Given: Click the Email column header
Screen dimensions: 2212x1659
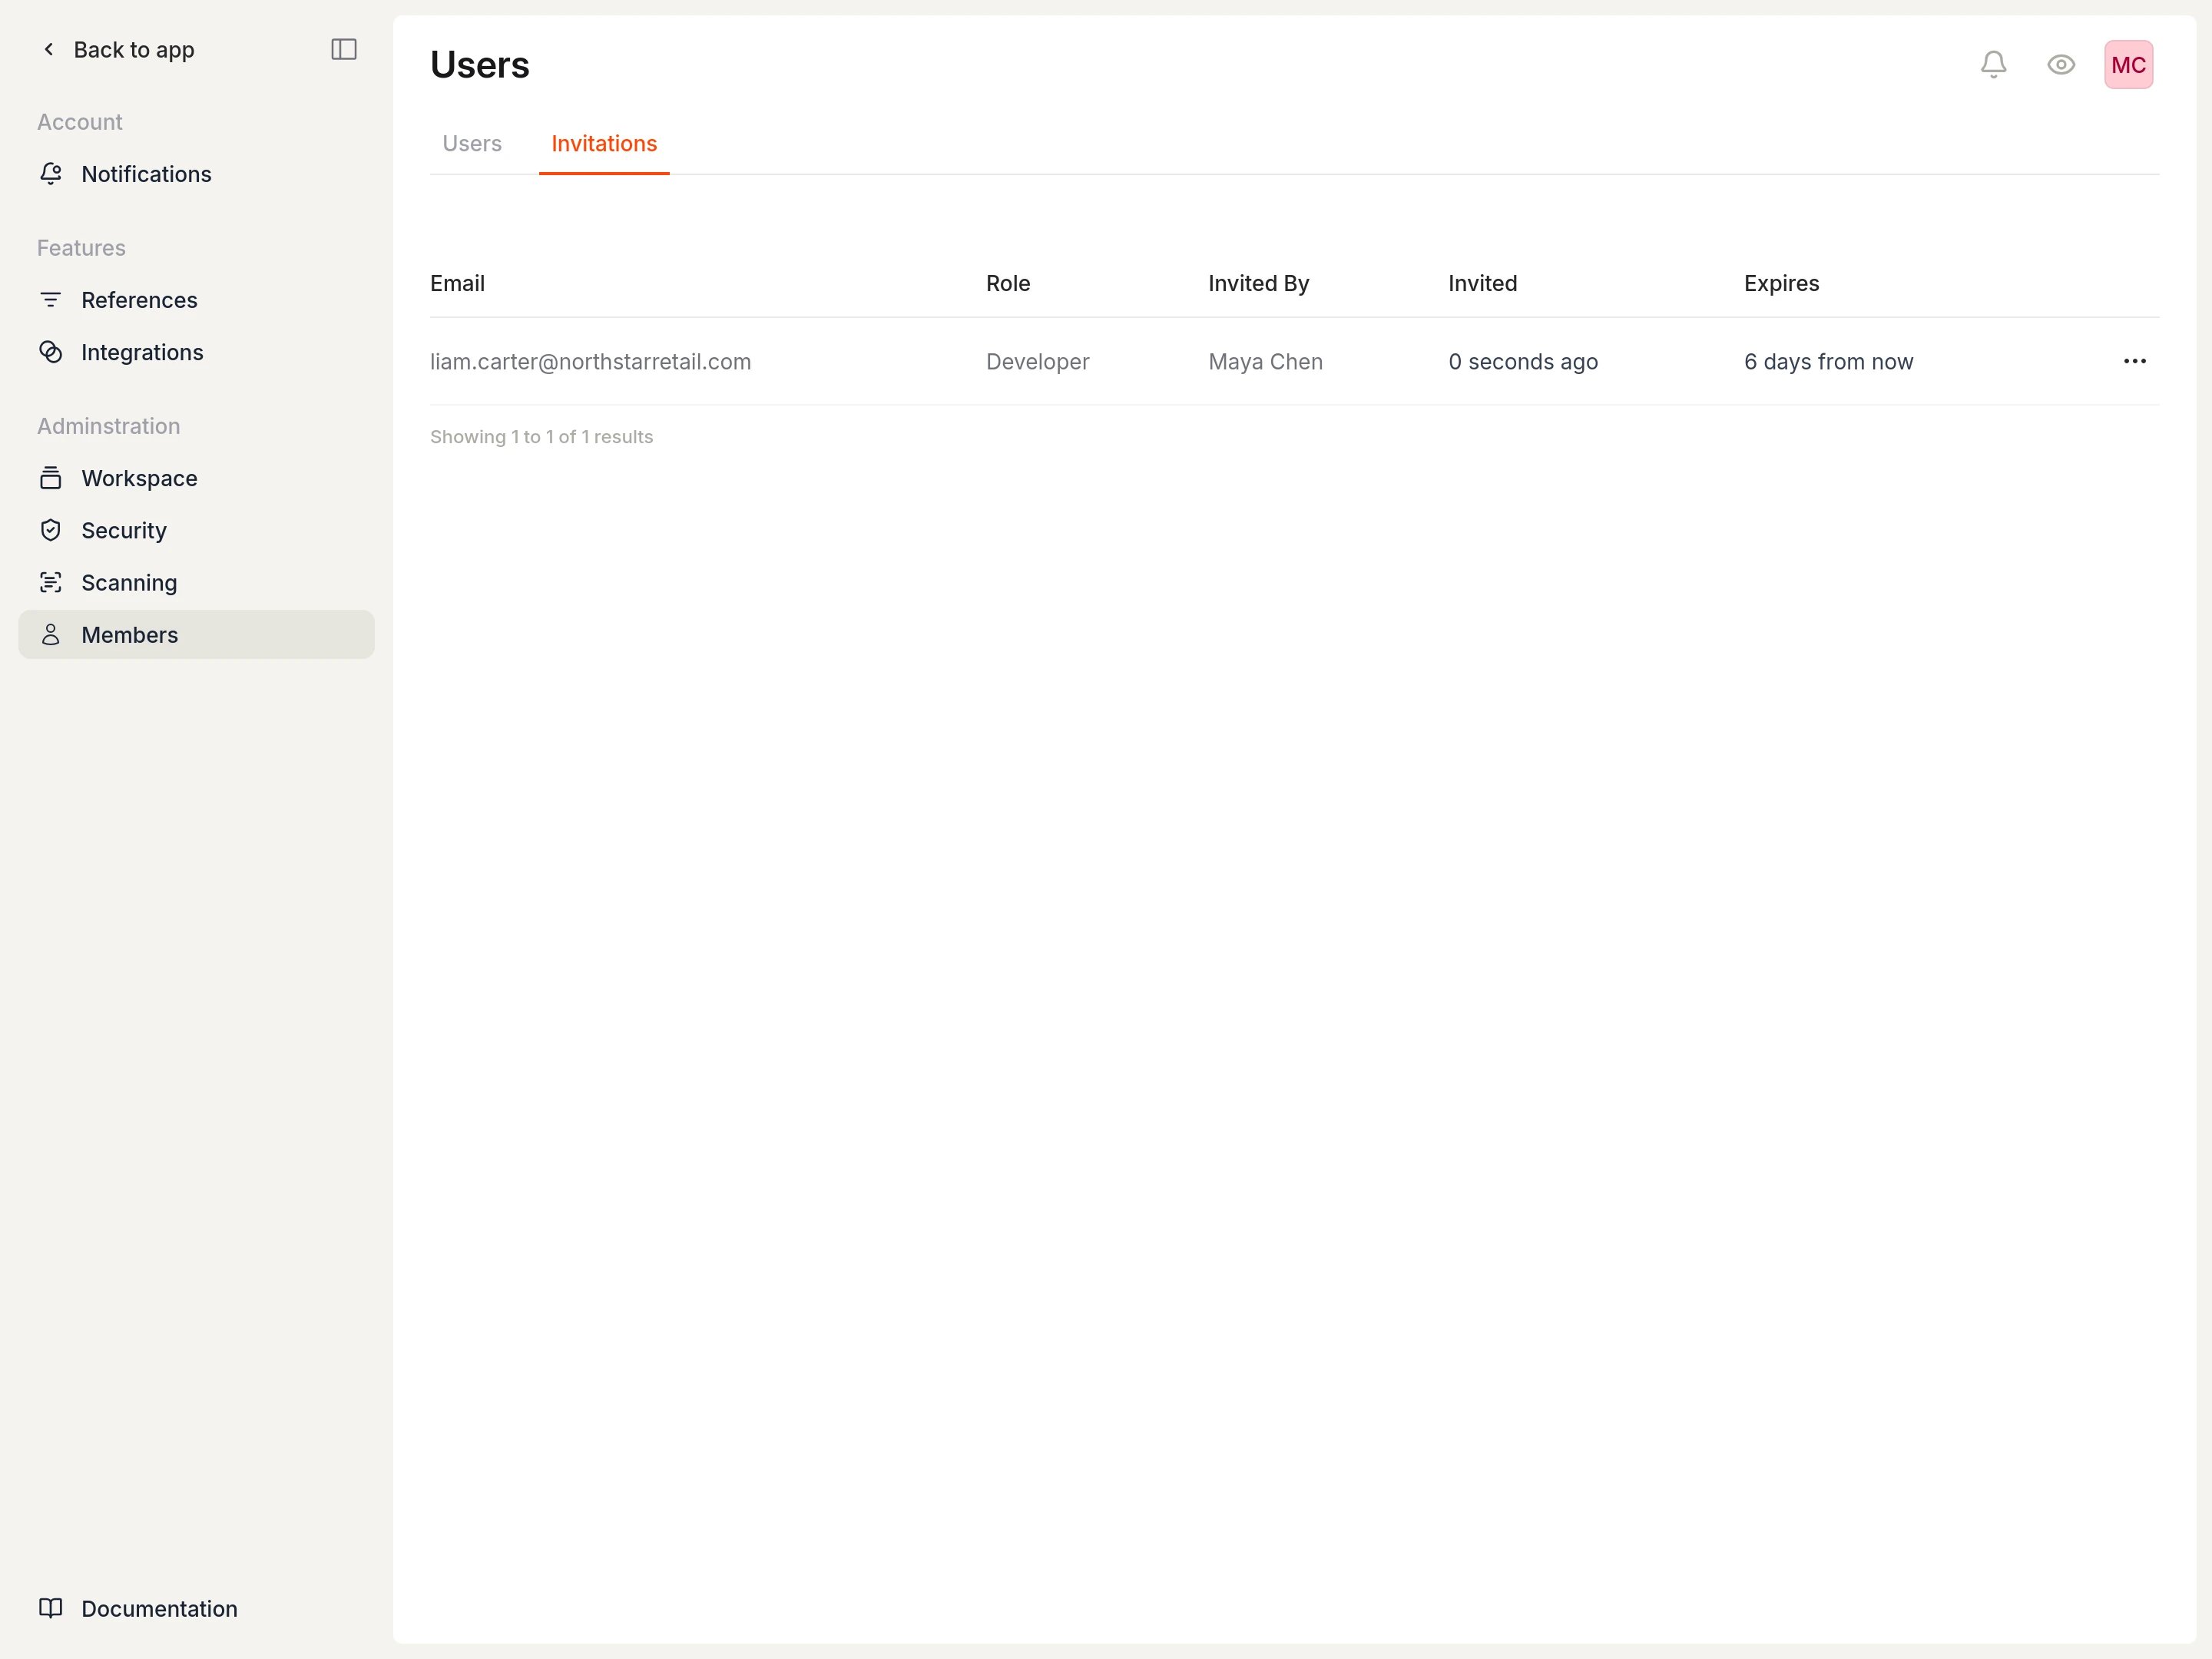Looking at the screenshot, I should pos(457,283).
